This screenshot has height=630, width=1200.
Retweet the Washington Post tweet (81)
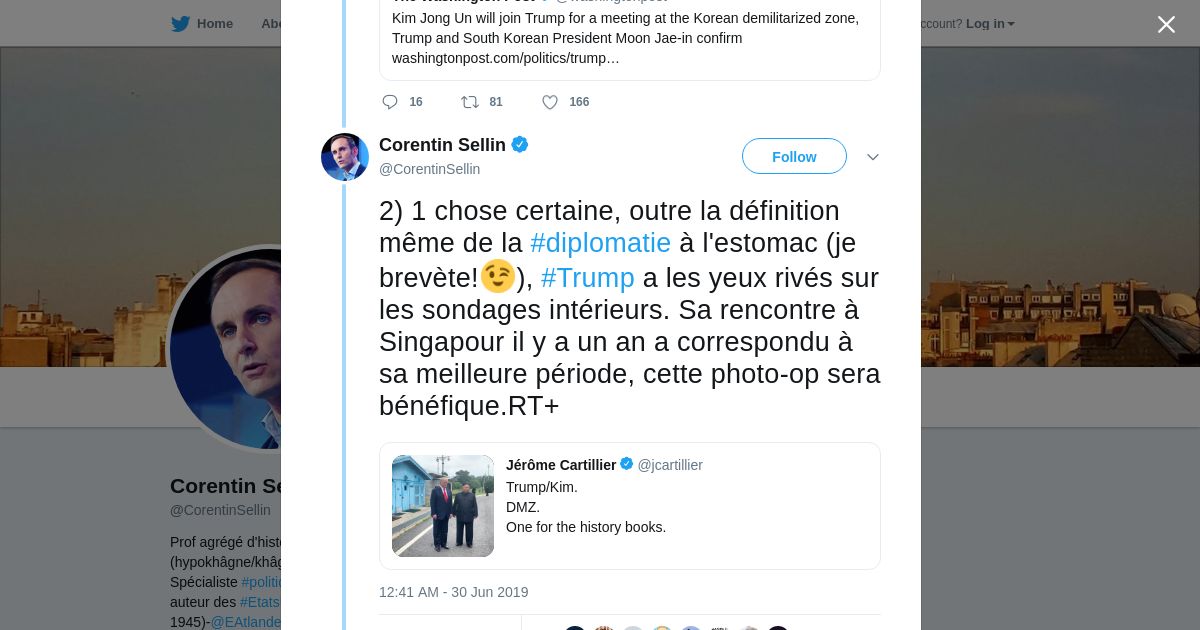470,102
